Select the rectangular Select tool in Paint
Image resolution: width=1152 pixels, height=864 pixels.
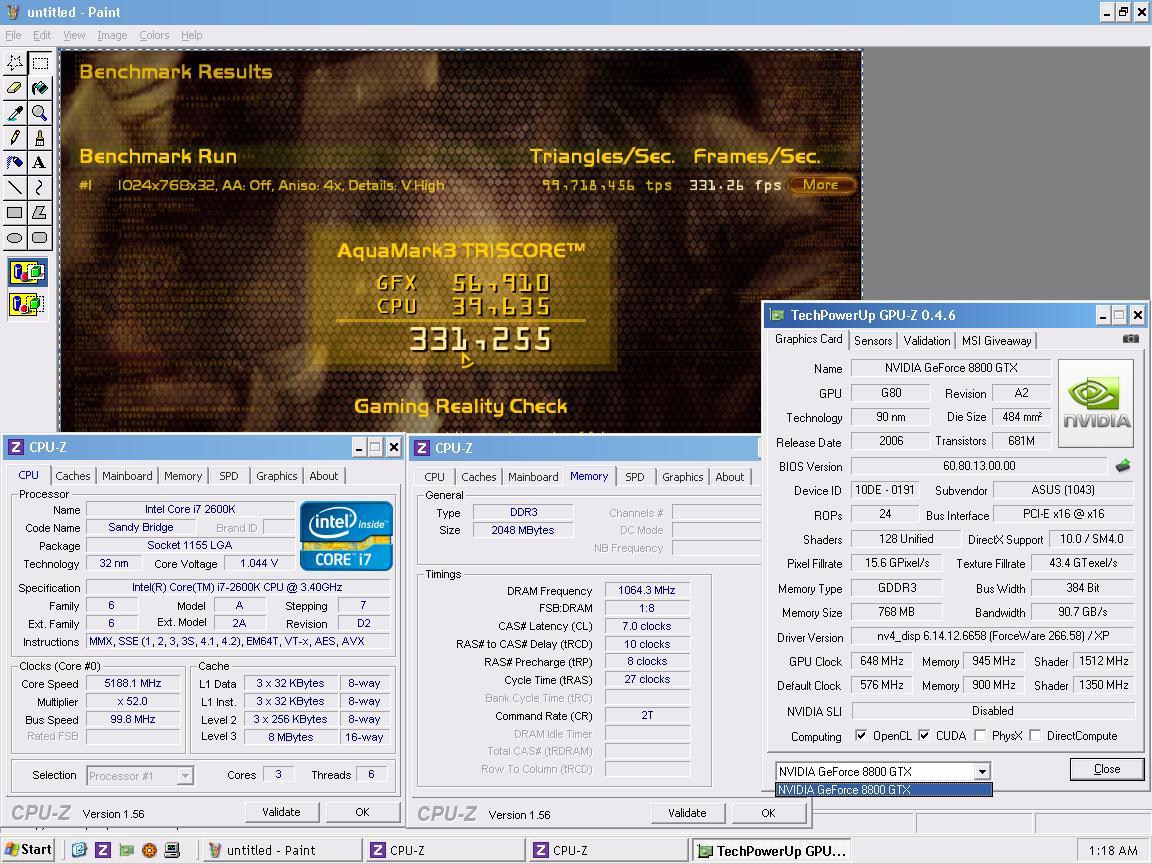coord(40,63)
